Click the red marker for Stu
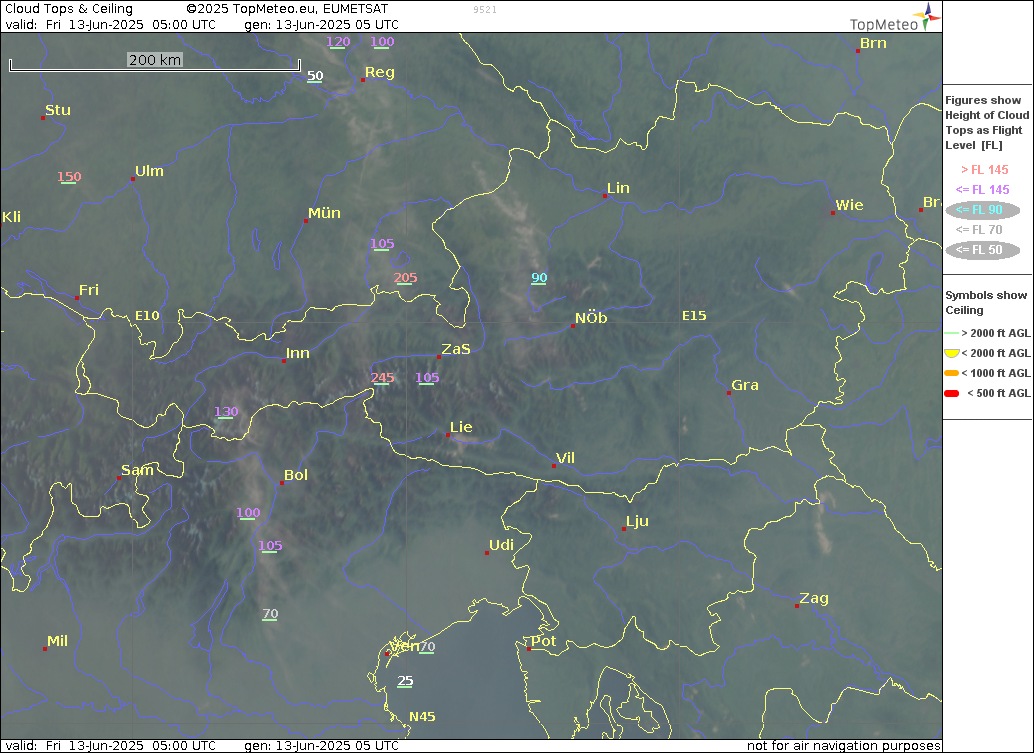The image size is (1034, 753). 44,118
